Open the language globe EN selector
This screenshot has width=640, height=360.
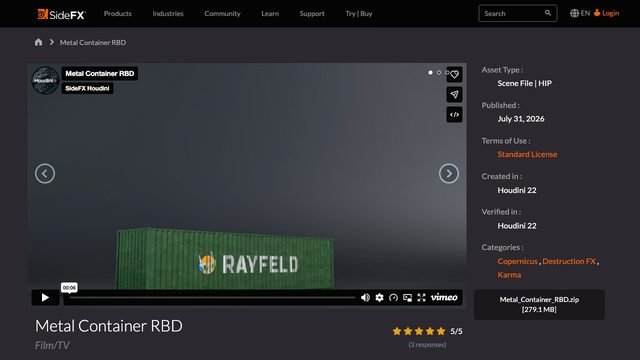580,13
